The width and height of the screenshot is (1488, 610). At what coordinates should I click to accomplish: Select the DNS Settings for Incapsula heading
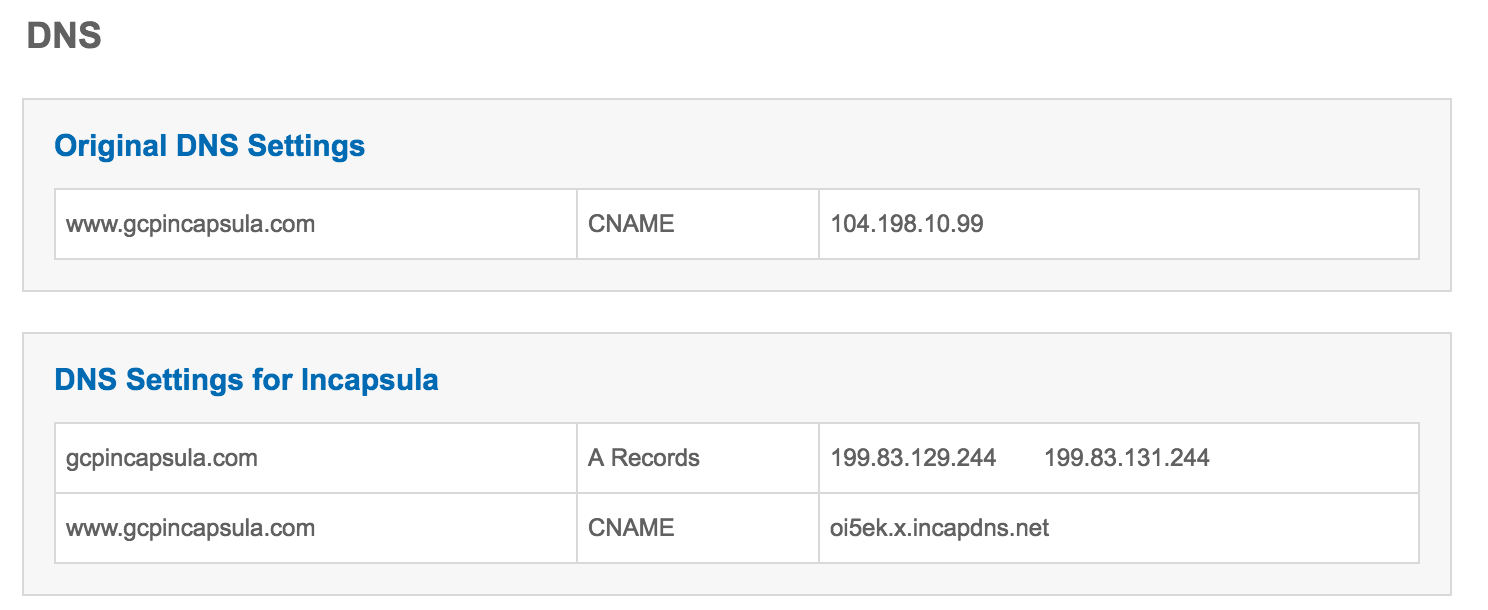[246, 380]
